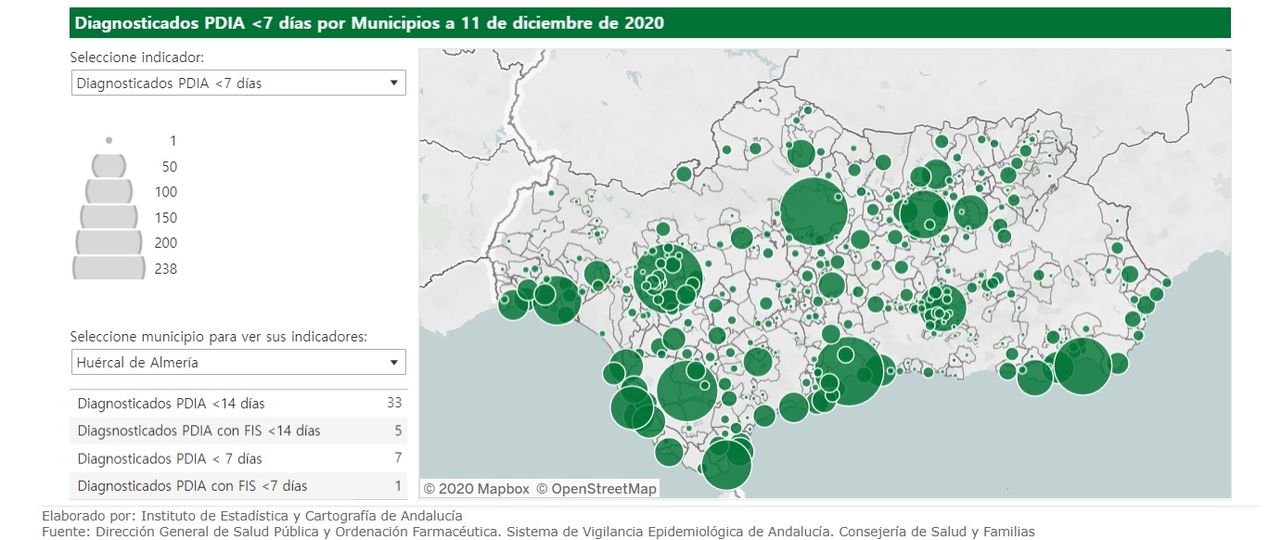This screenshot has height=540, width=1269.
Task: Select 'Diagsnosticados PDIA con FIS <14 días' row
Action: (238, 431)
